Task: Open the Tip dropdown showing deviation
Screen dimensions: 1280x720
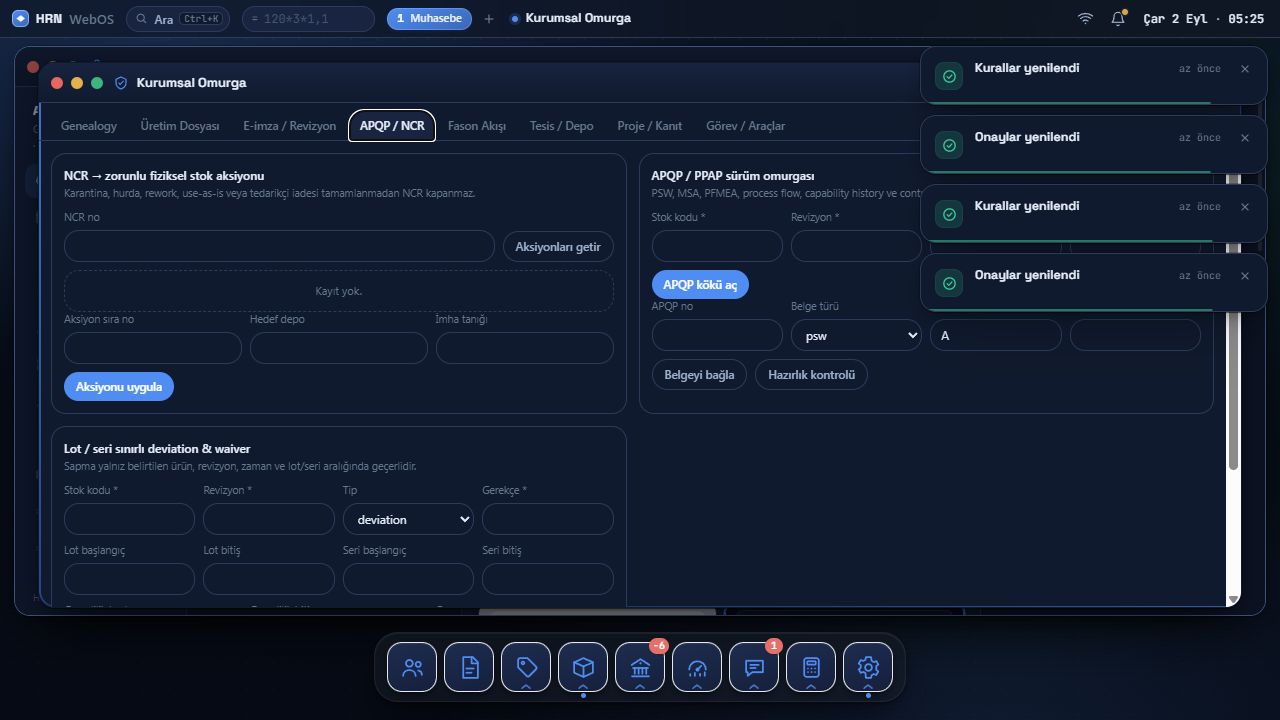Action: [408, 519]
